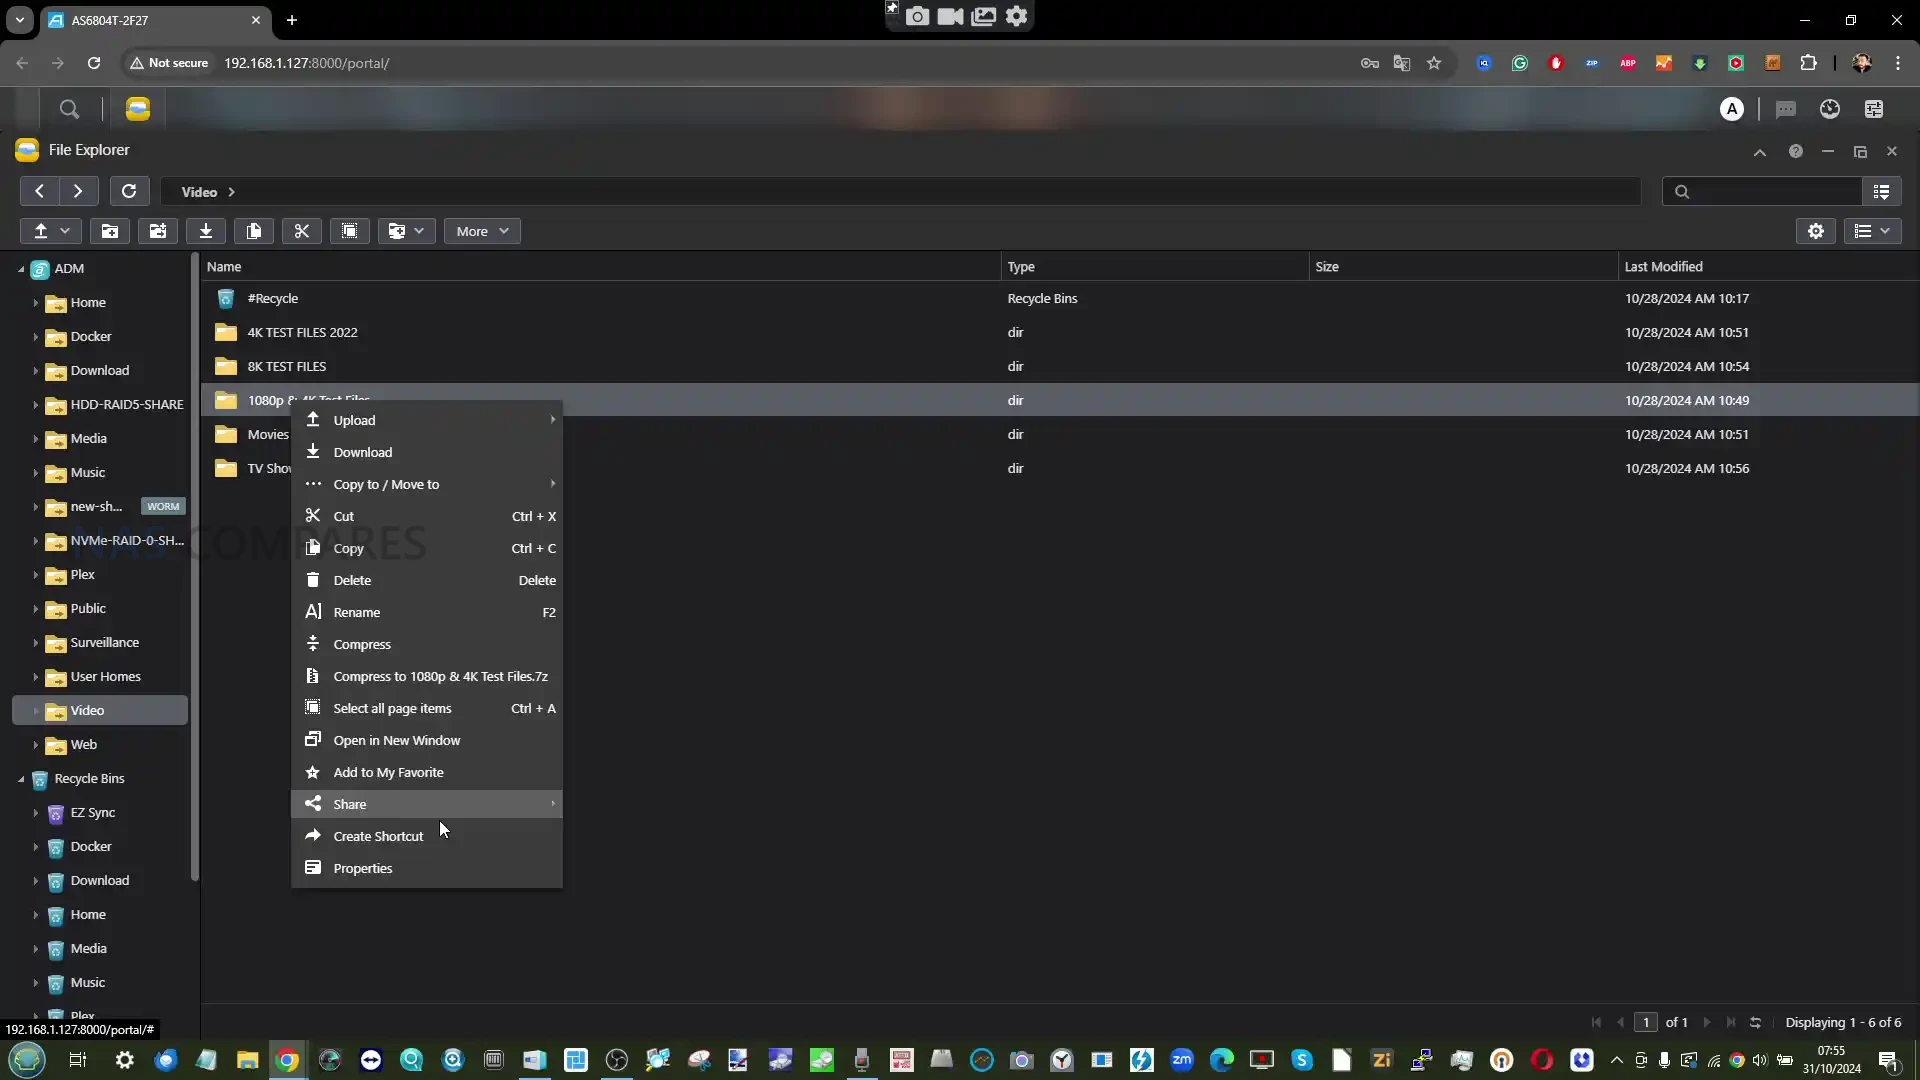Click the refresh folder button
The height and width of the screenshot is (1080, 1920).
pos(129,191)
